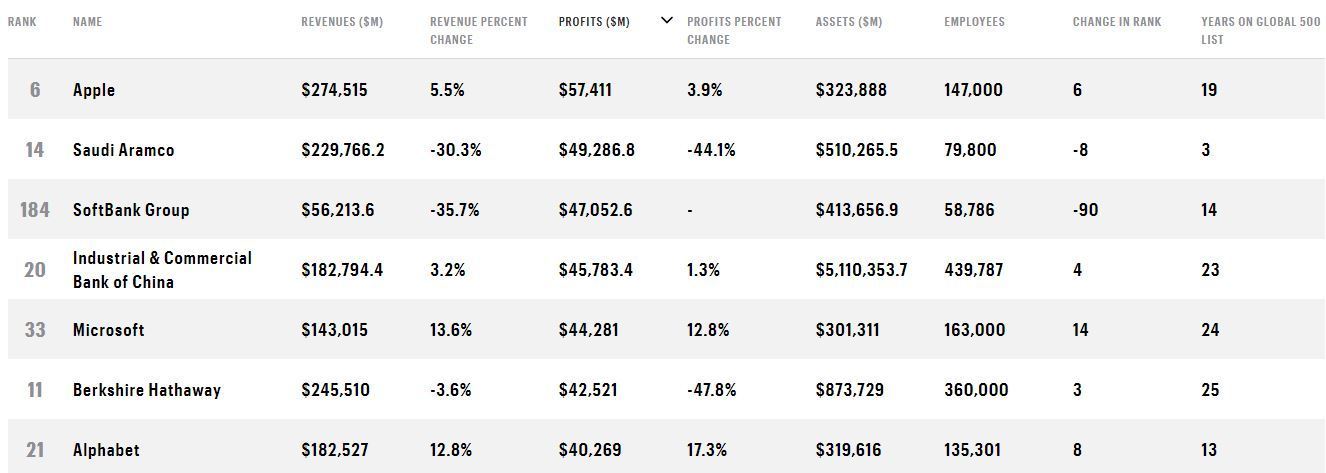
Task: Open the SoftBank Group company link
Action: 131,210
